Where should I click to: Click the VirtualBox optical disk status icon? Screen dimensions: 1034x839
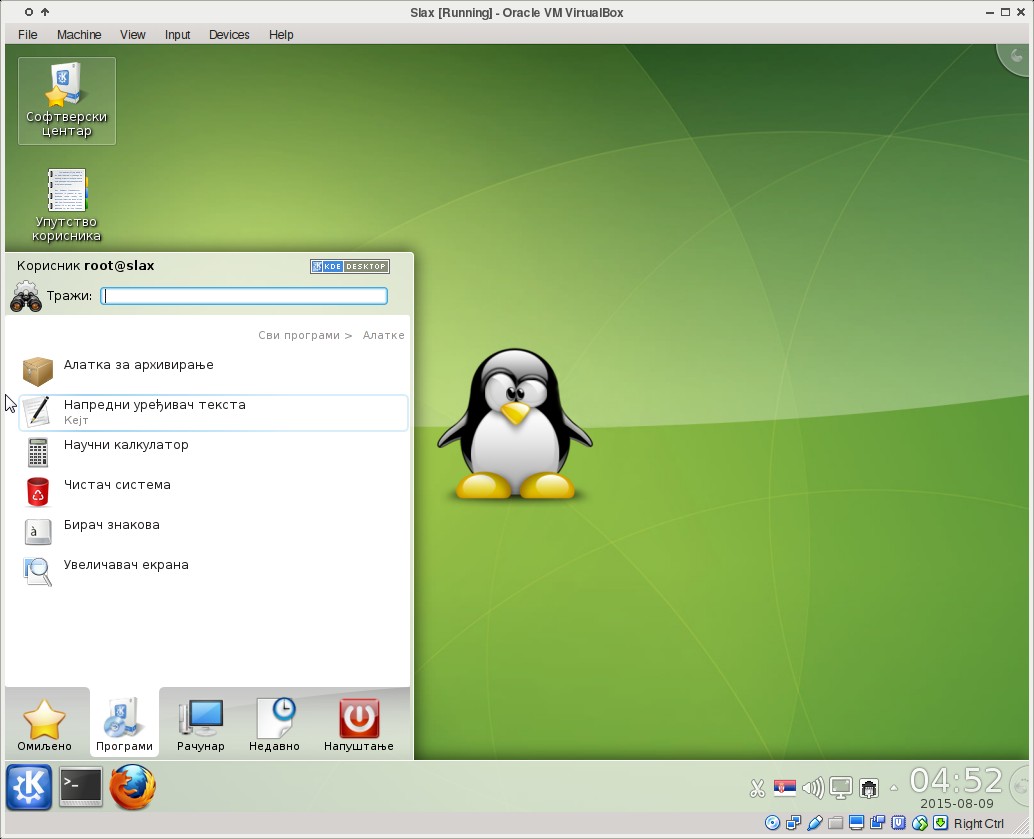tap(772, 823)
